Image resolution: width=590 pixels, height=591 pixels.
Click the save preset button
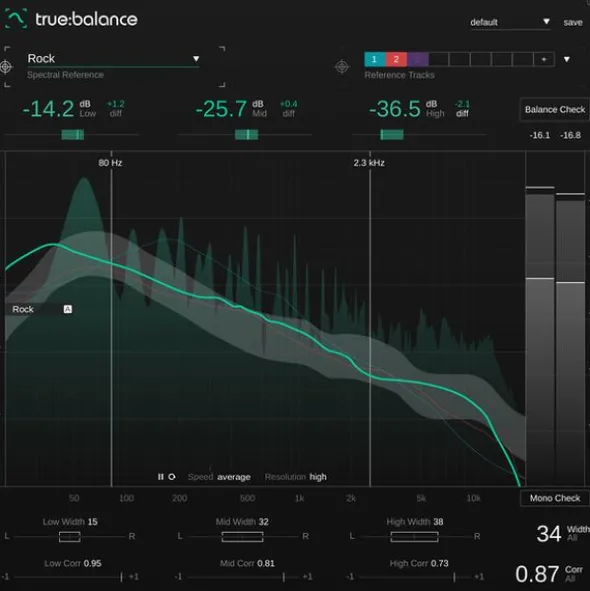click(x=573, y=23)
